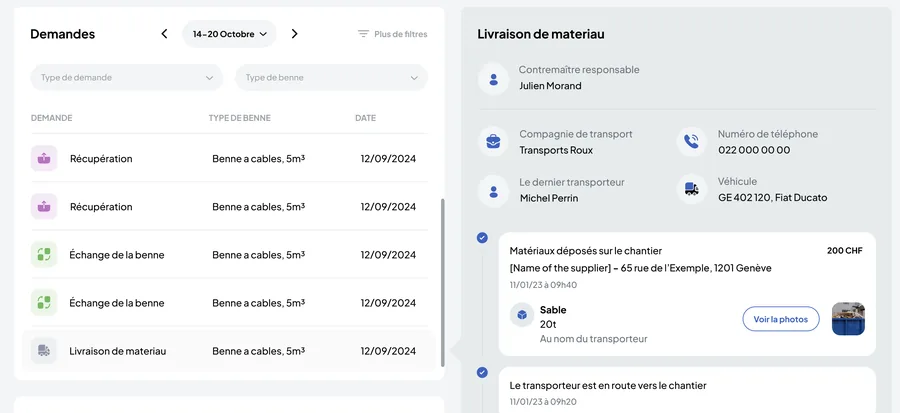Sort by the TYPE DE BENNE column header
Image resolution: width=900 pixels, height=413 pixels.
239,118
